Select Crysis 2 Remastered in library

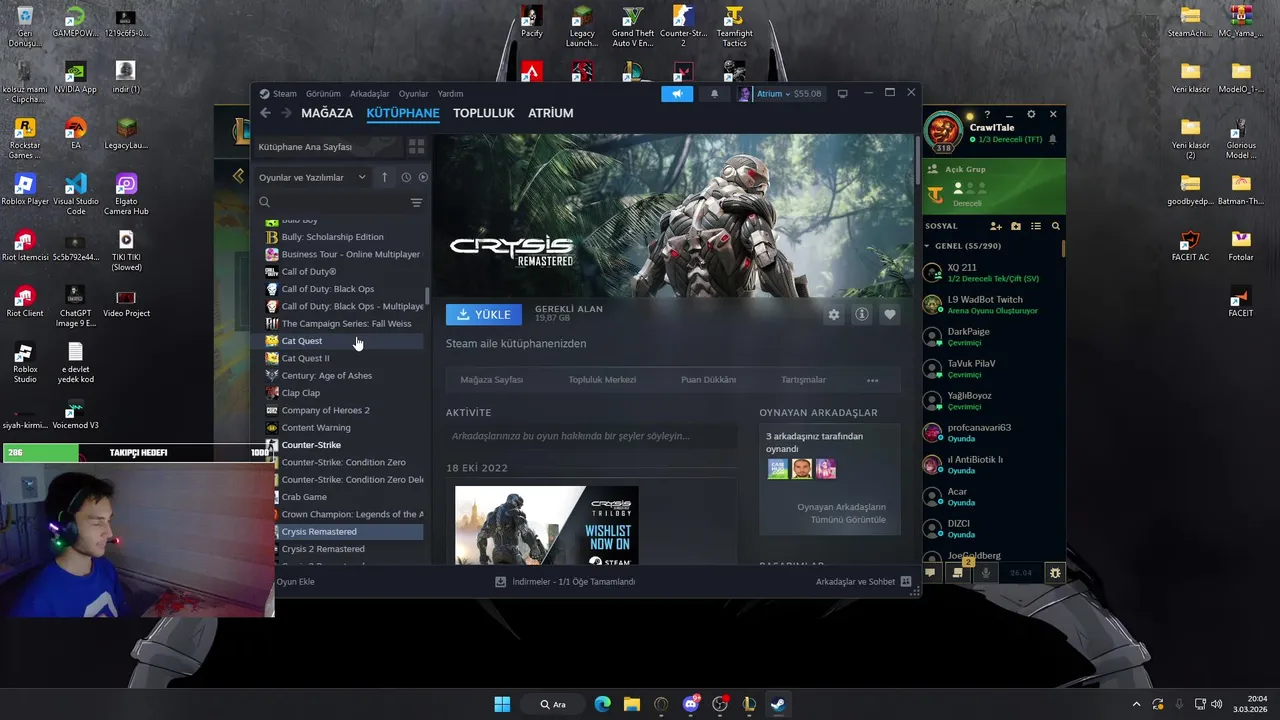(x=343, y=549)
